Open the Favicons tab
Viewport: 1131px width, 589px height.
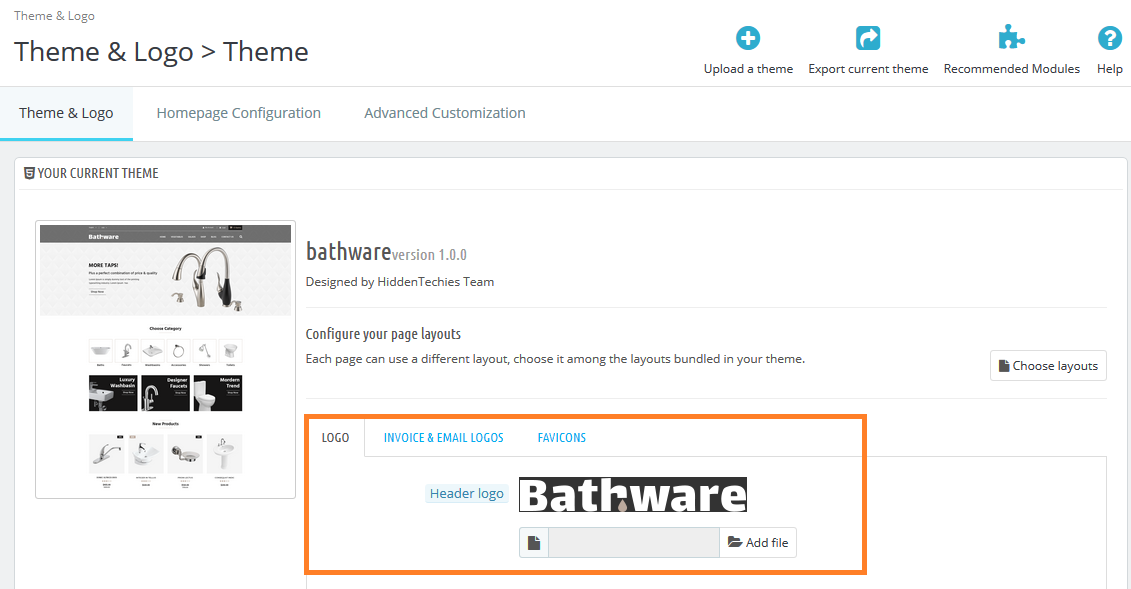click(561, 438)
